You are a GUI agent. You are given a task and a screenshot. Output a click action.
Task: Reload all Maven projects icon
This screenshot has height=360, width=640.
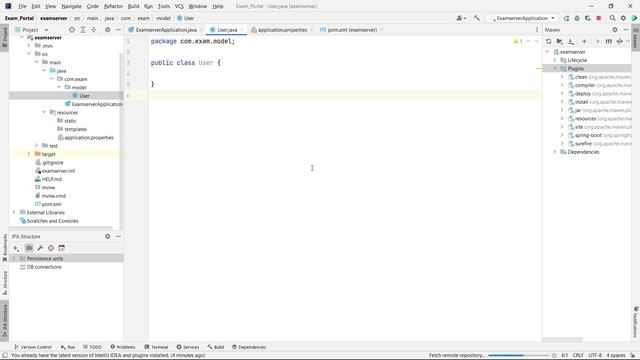point(548,41)
